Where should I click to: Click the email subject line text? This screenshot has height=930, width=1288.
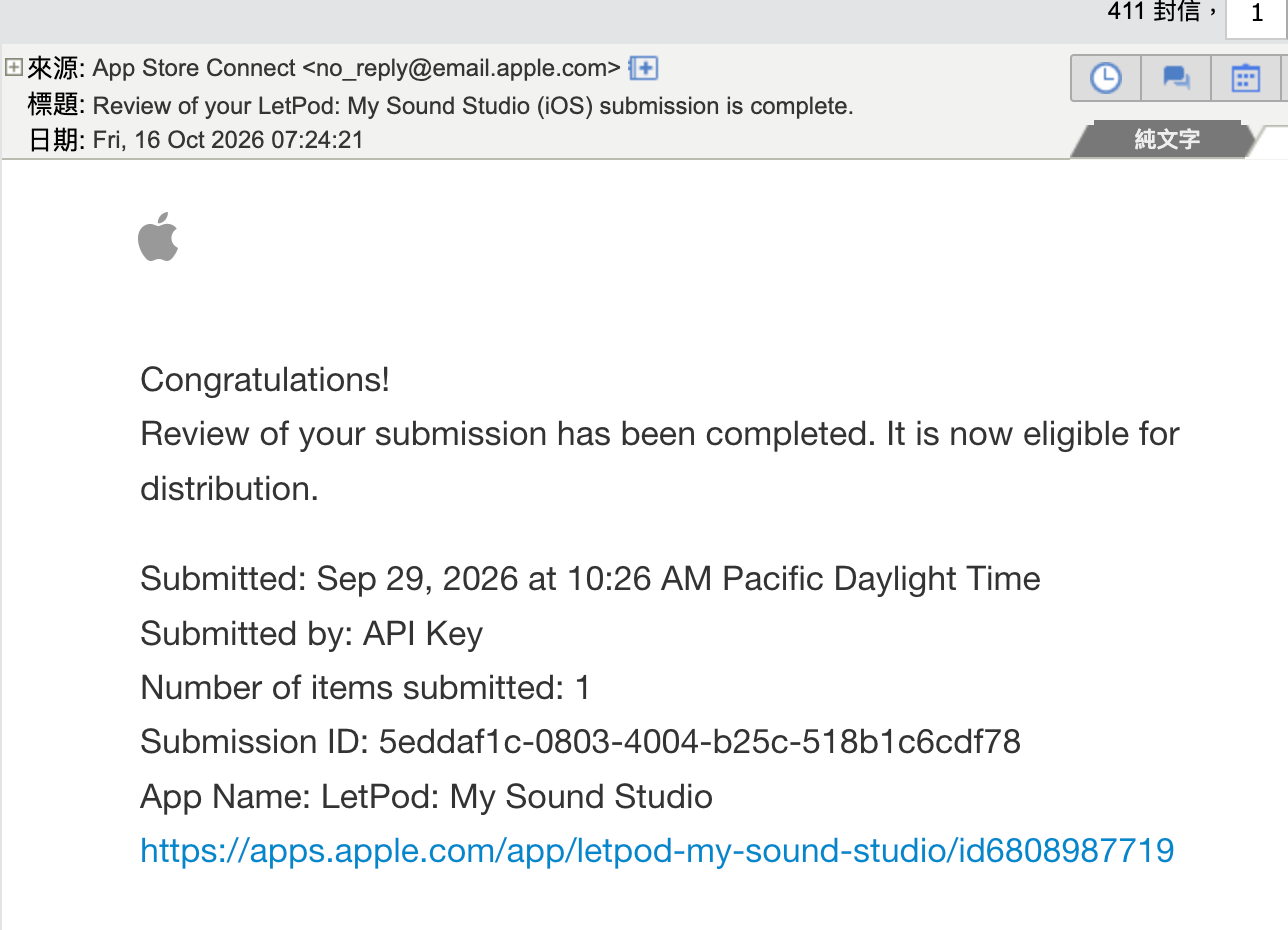[x=473, y=106]
